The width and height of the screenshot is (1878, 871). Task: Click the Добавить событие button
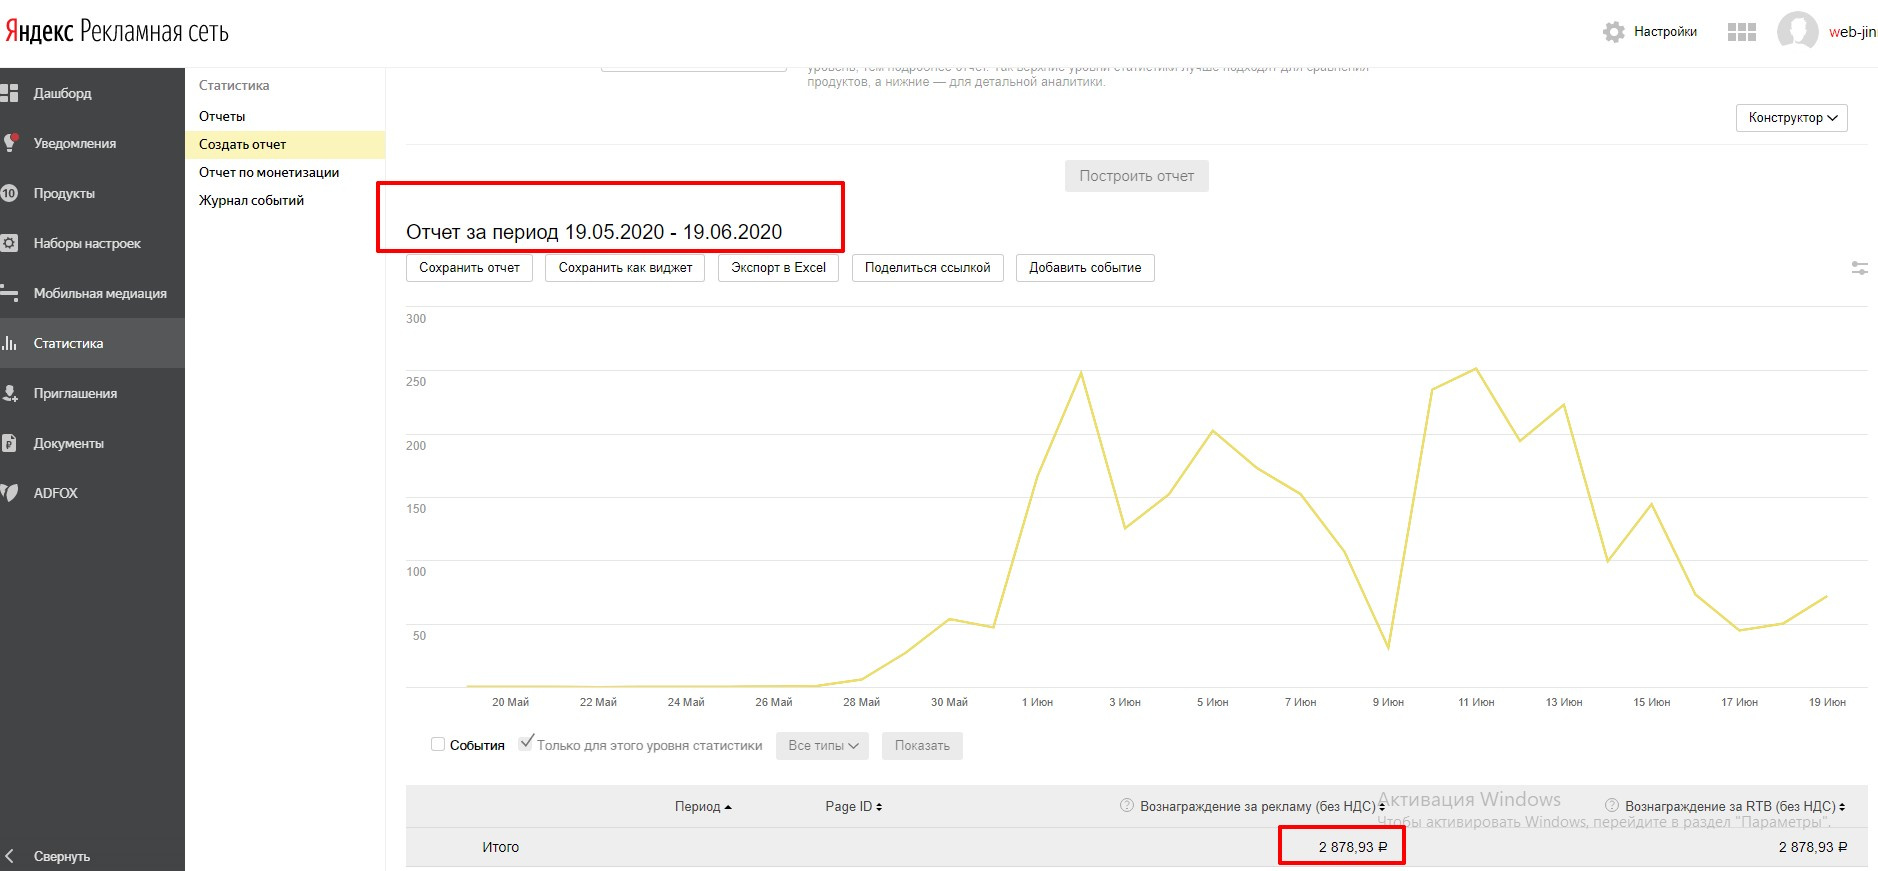[1085, 268]
